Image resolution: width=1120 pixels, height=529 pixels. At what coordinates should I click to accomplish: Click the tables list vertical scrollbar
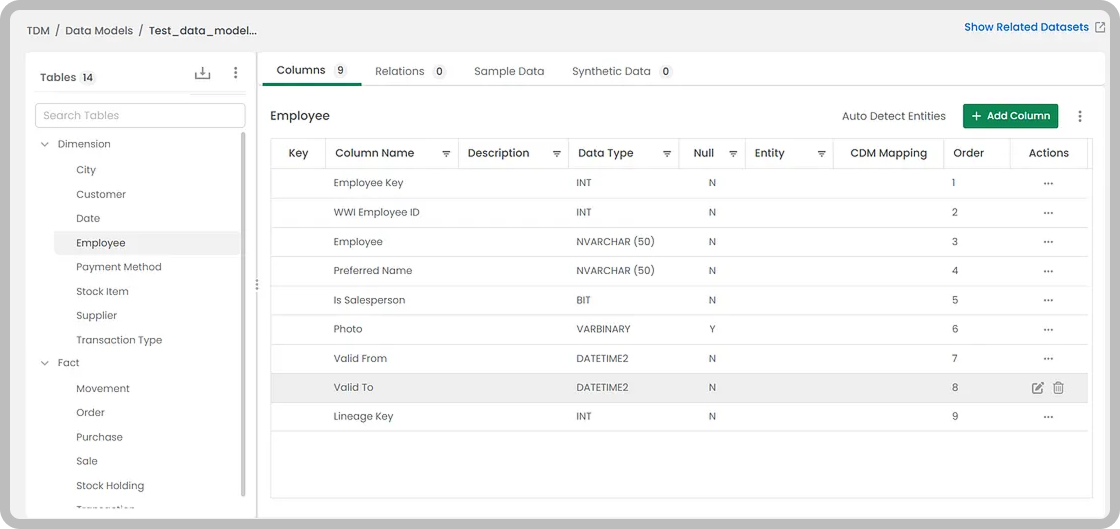[244, 313]
